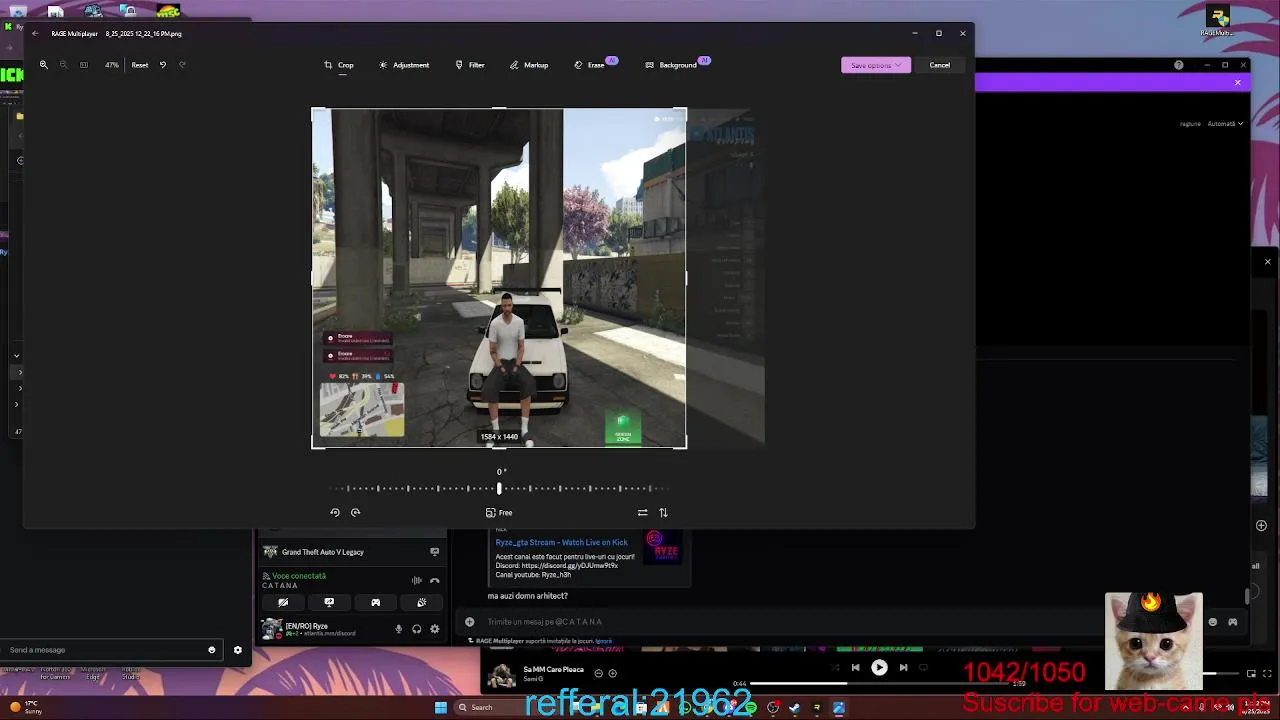Open the weather widget showing 17°C Sunny

[26, 708]
